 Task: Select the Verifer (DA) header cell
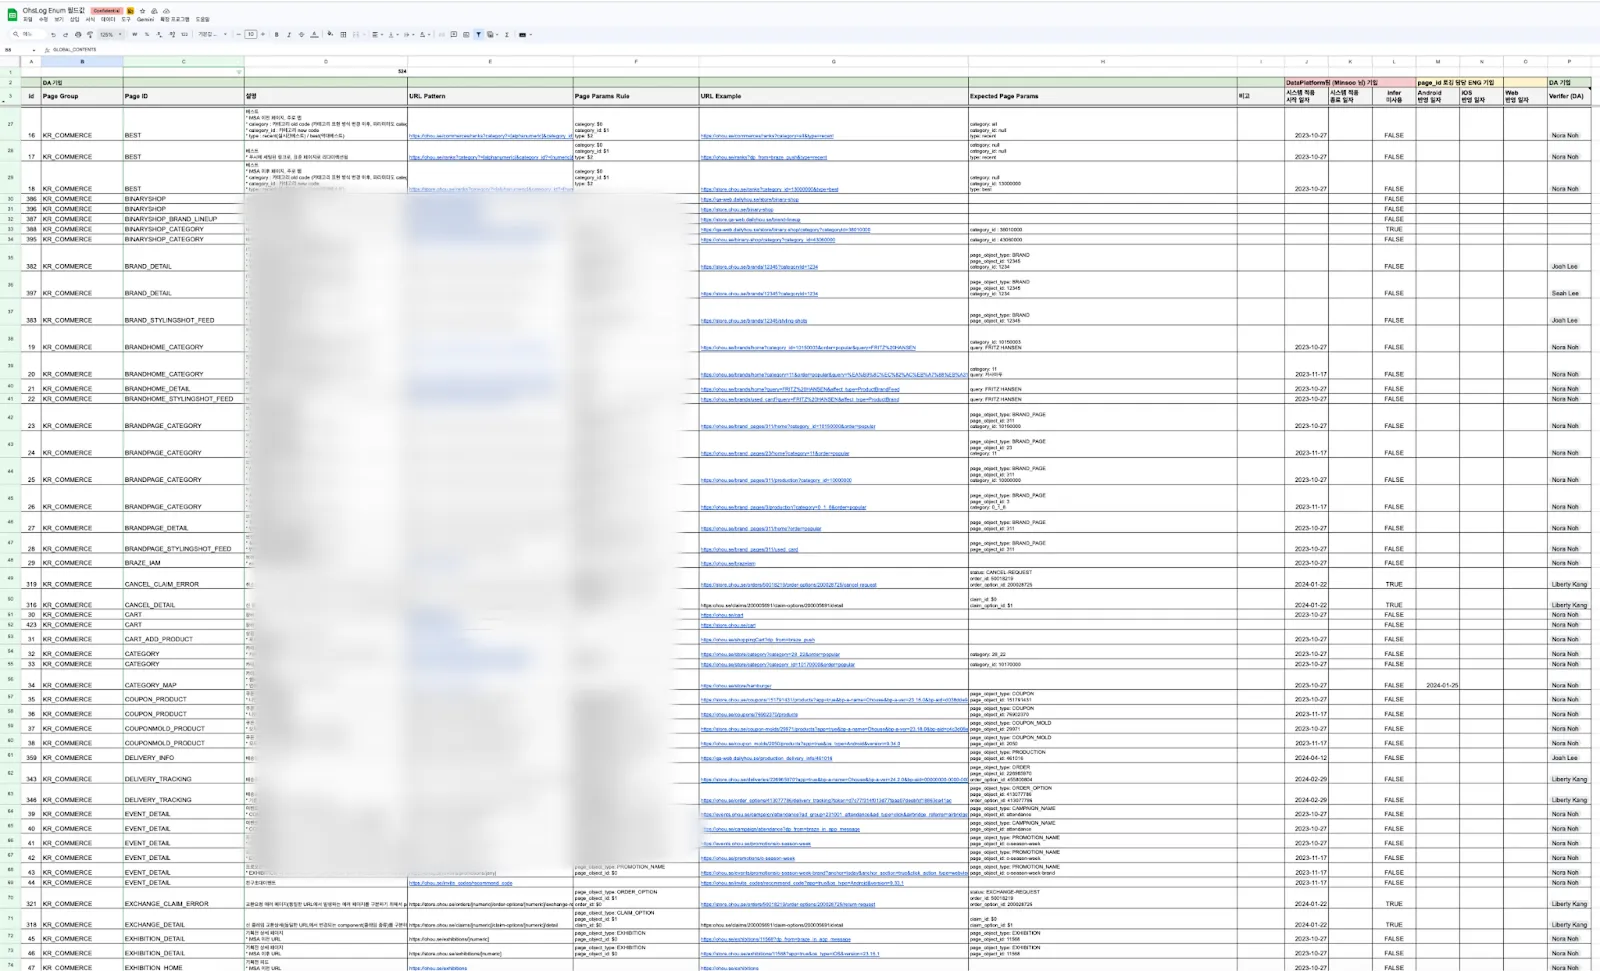[1569, 96]
